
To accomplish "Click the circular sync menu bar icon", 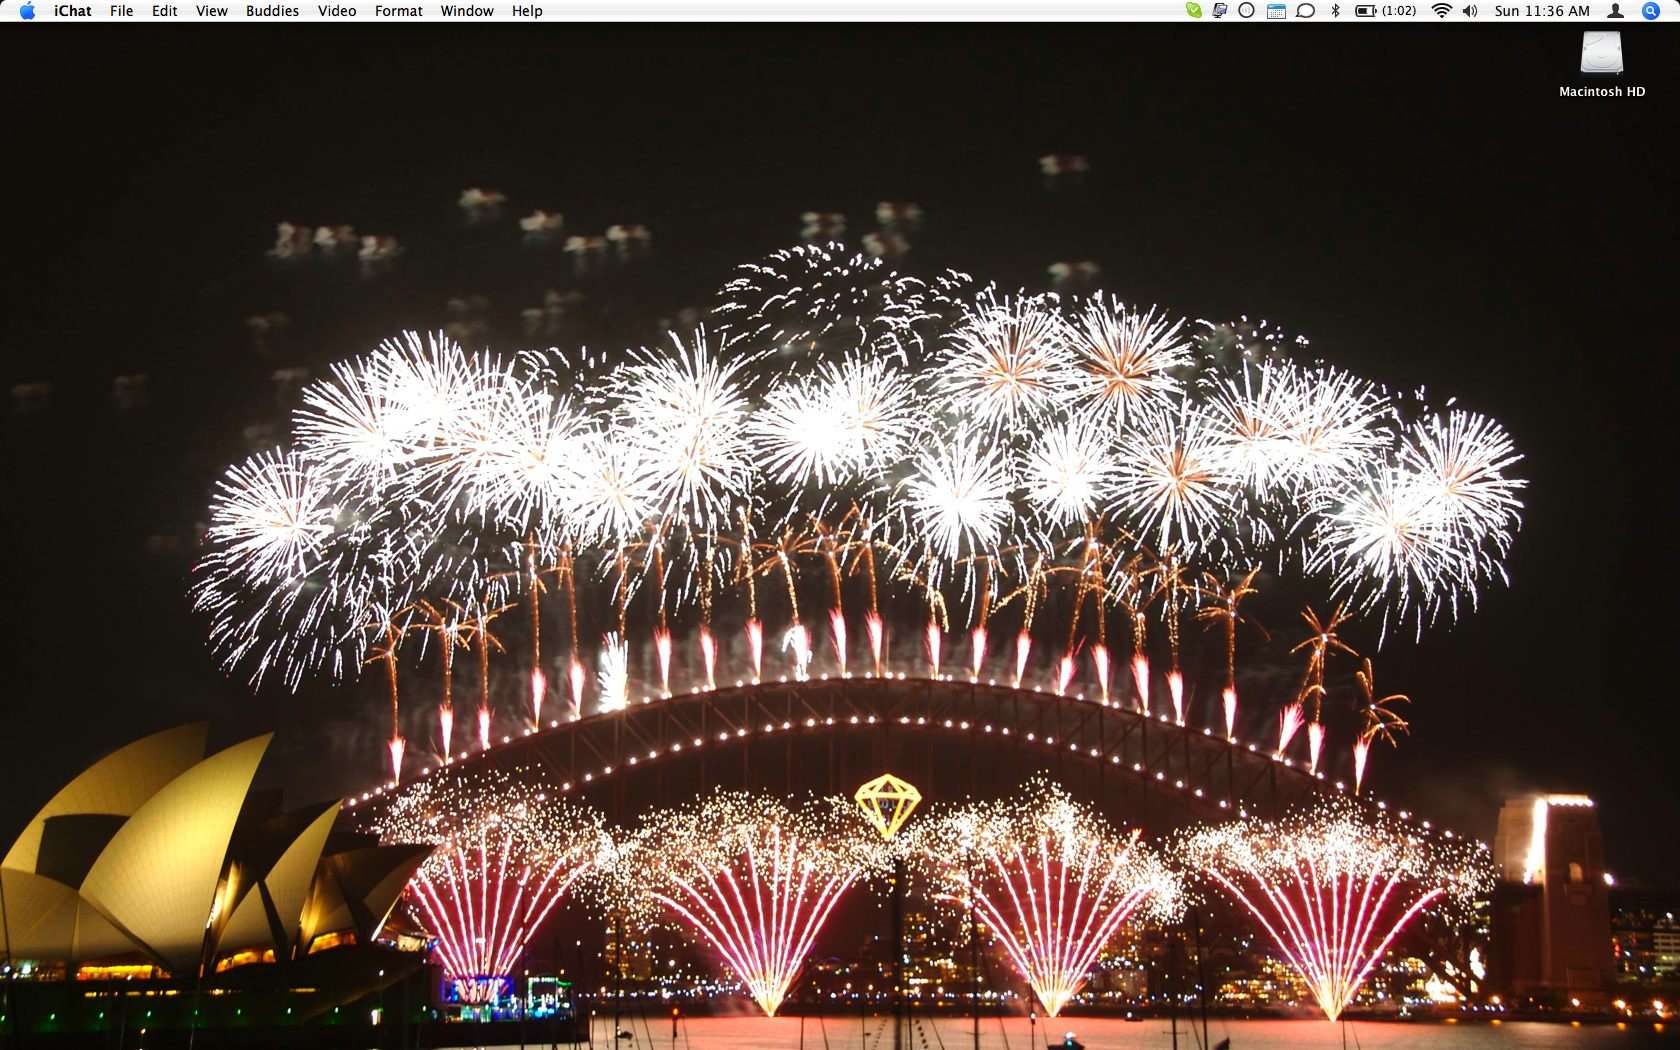I will (1246, 11).
